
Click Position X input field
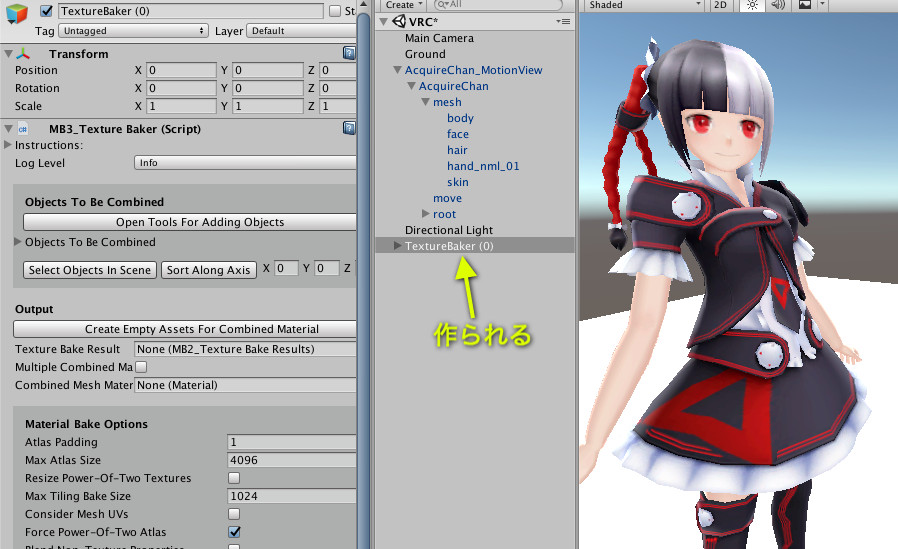(181, 70)
